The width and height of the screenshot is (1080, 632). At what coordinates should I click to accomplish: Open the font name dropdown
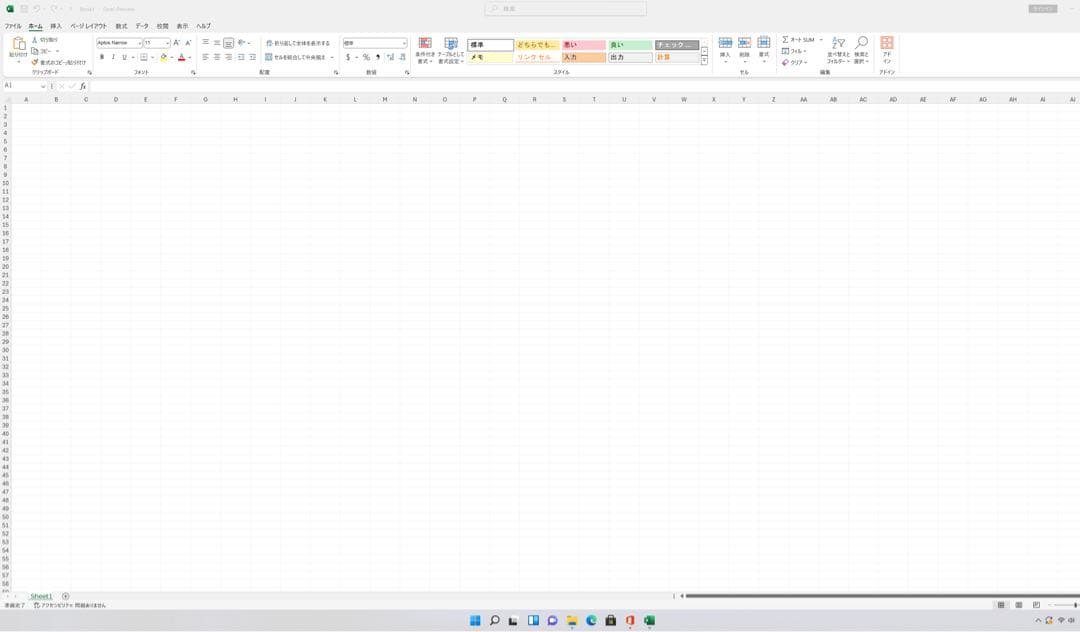tap(139, 43)
